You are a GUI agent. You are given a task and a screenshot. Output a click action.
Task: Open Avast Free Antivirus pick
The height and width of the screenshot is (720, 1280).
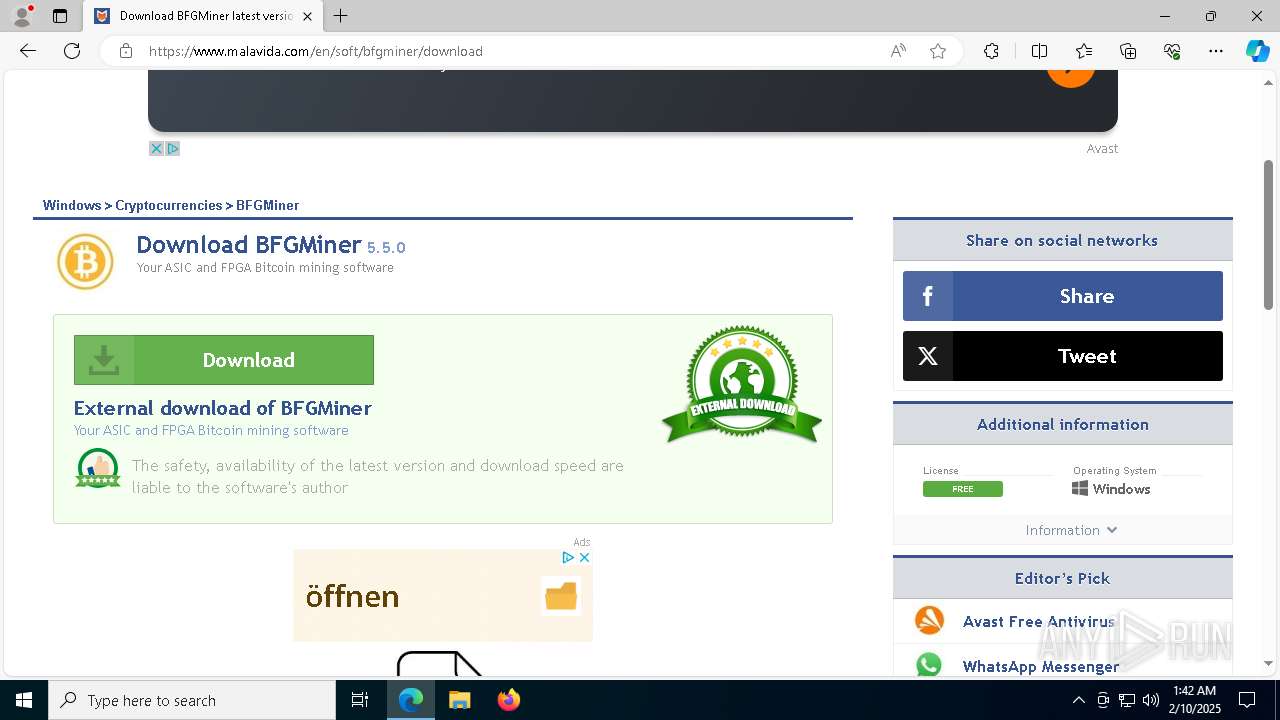[x=1038, y=621]
